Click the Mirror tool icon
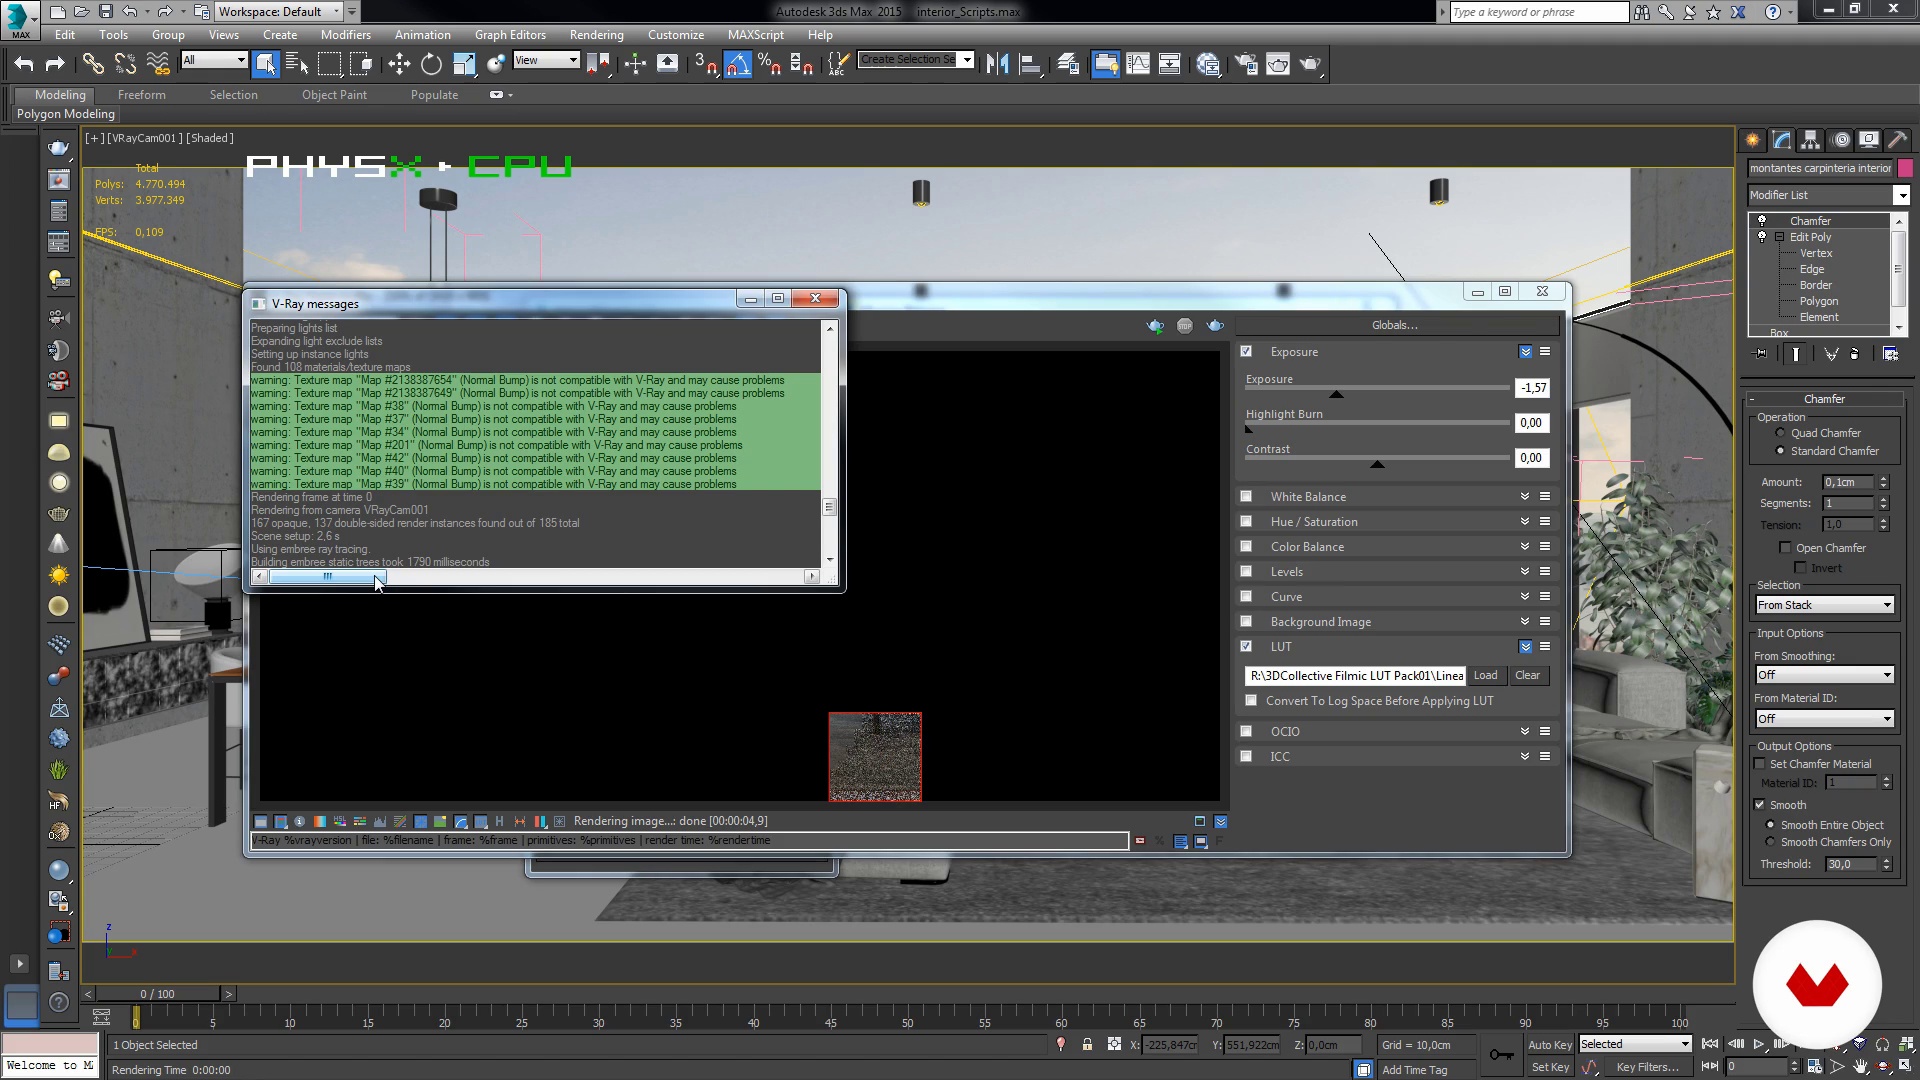The width and height of the screenshot is (1920, 1080). click(997, 64)
